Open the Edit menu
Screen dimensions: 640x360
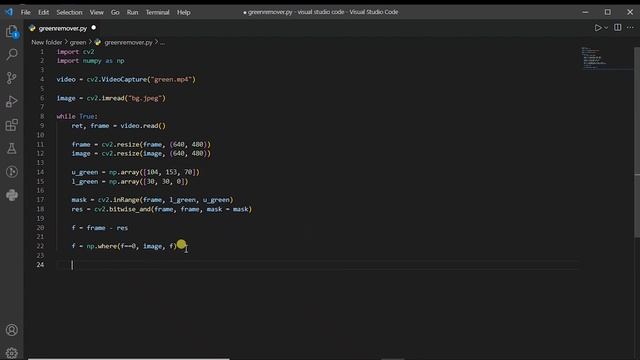pos(44,12)
